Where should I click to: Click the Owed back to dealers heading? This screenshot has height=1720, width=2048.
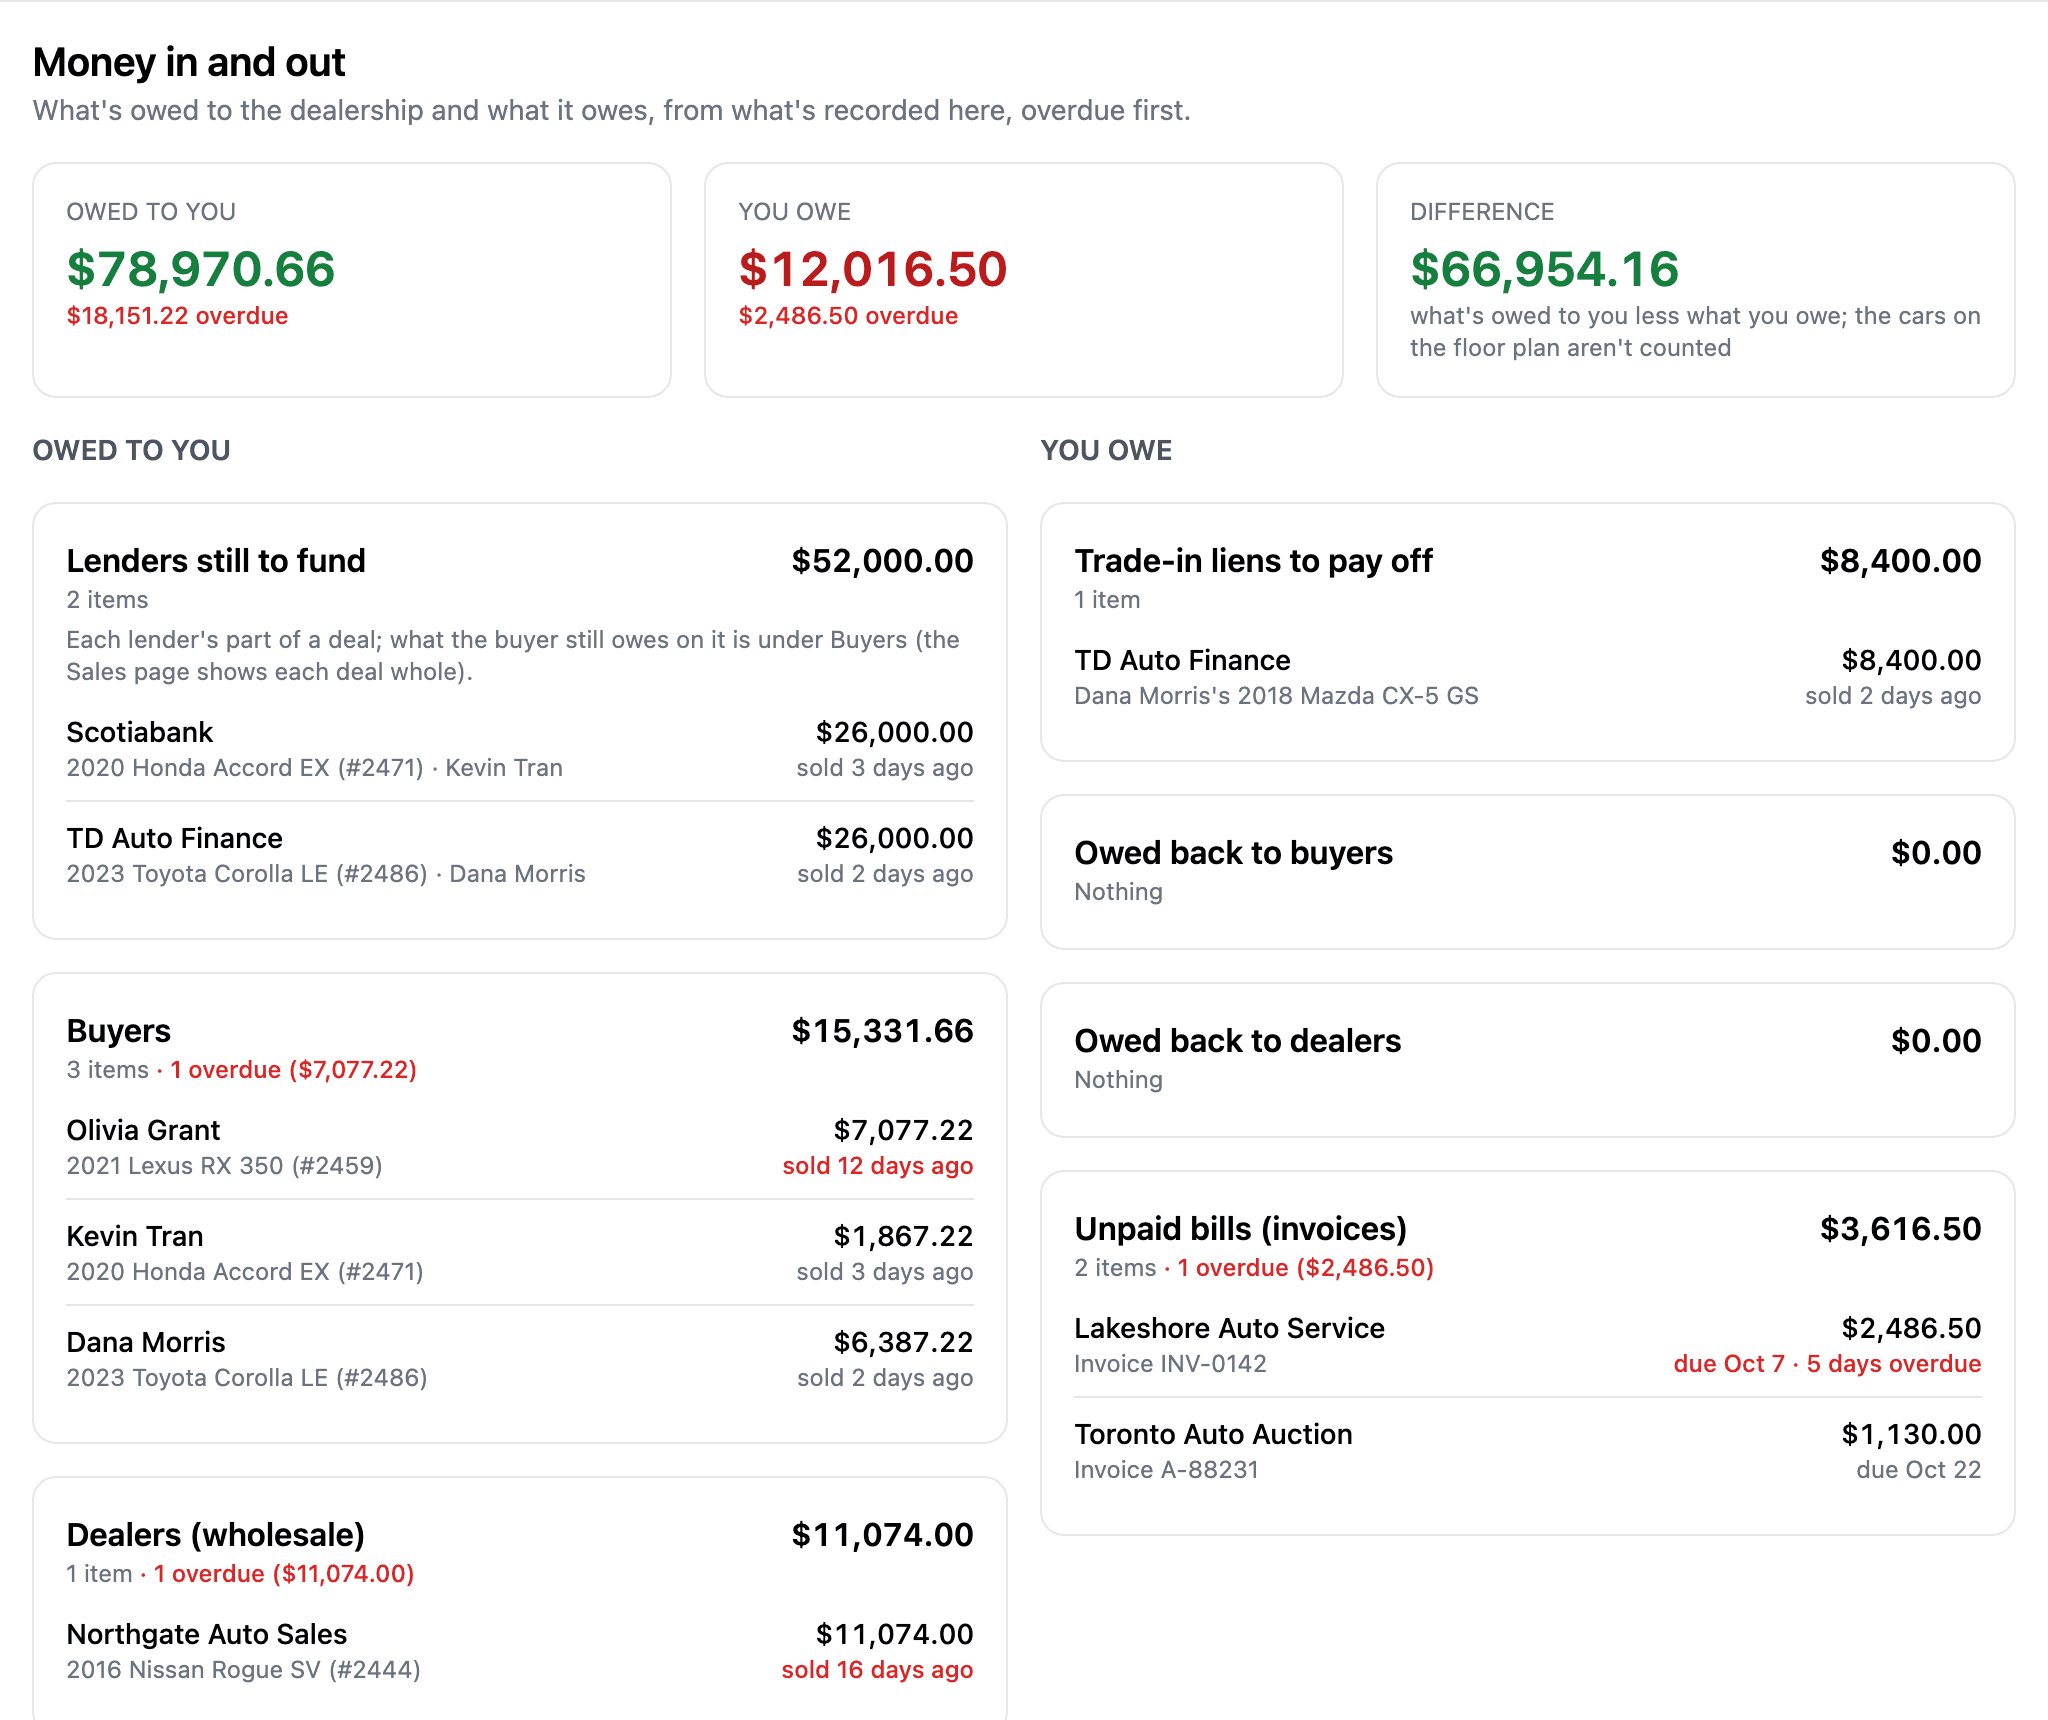coord(1237,1041)
